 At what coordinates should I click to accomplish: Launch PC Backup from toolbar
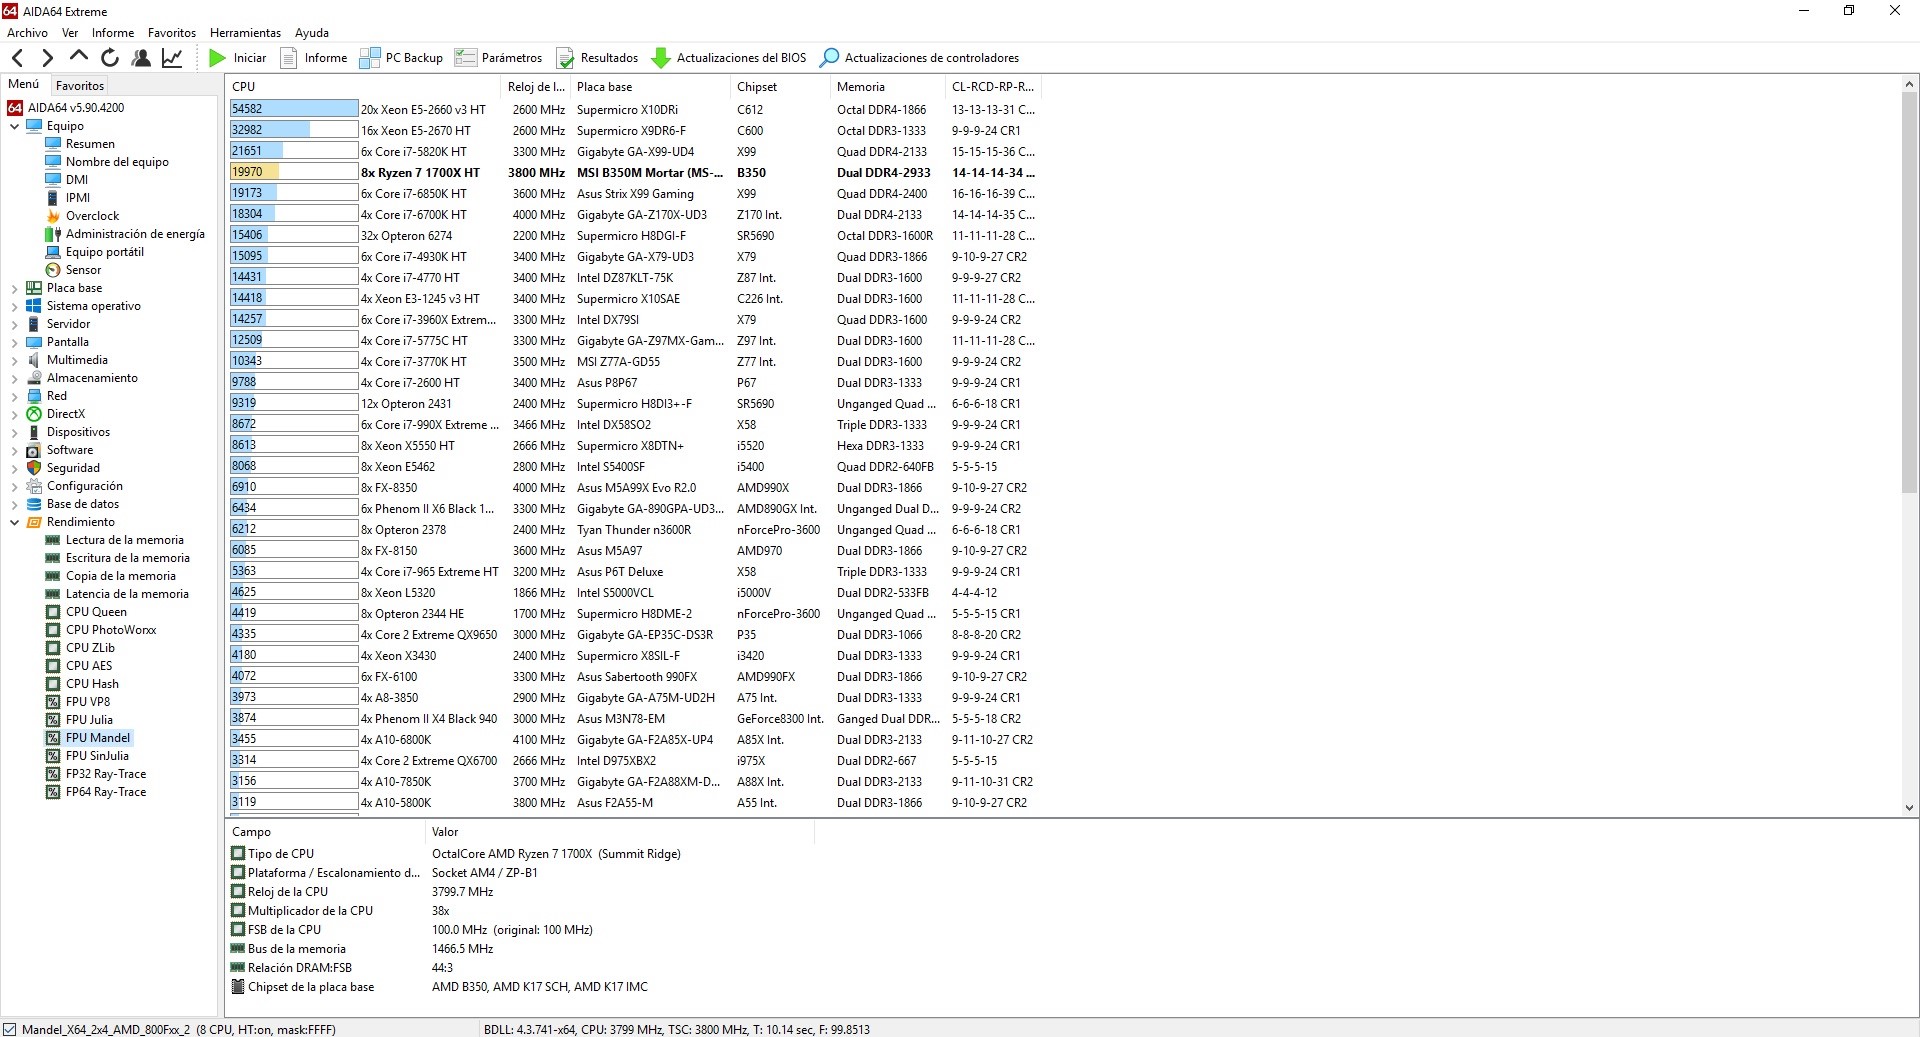point(401,58)
